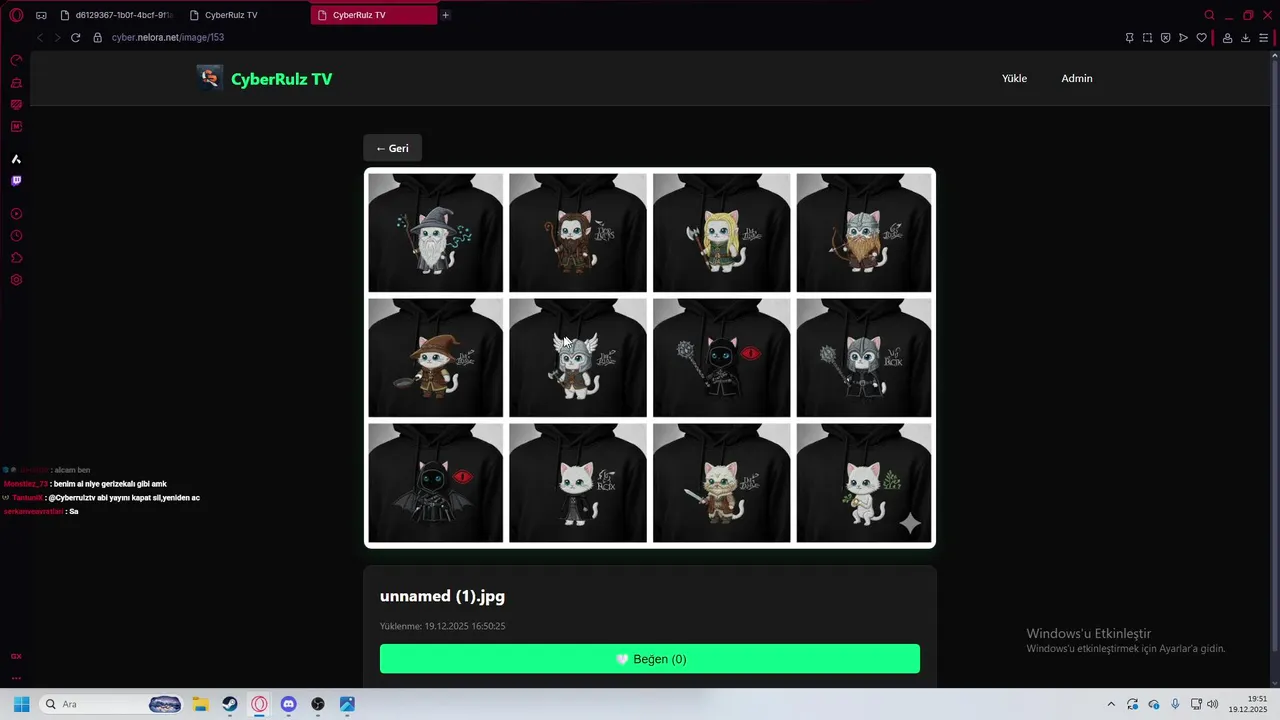Open the cat hoodie collage image
The width and height of the screenshot is (1280, 720).
coord(650,358)
